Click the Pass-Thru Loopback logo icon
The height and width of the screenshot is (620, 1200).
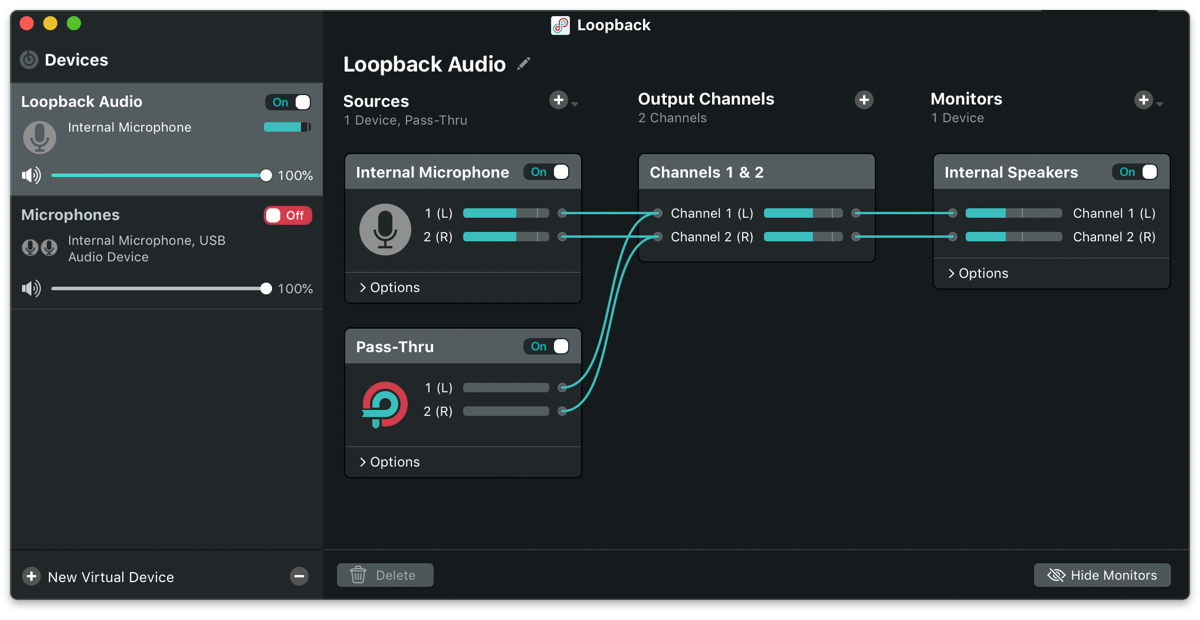385,404
